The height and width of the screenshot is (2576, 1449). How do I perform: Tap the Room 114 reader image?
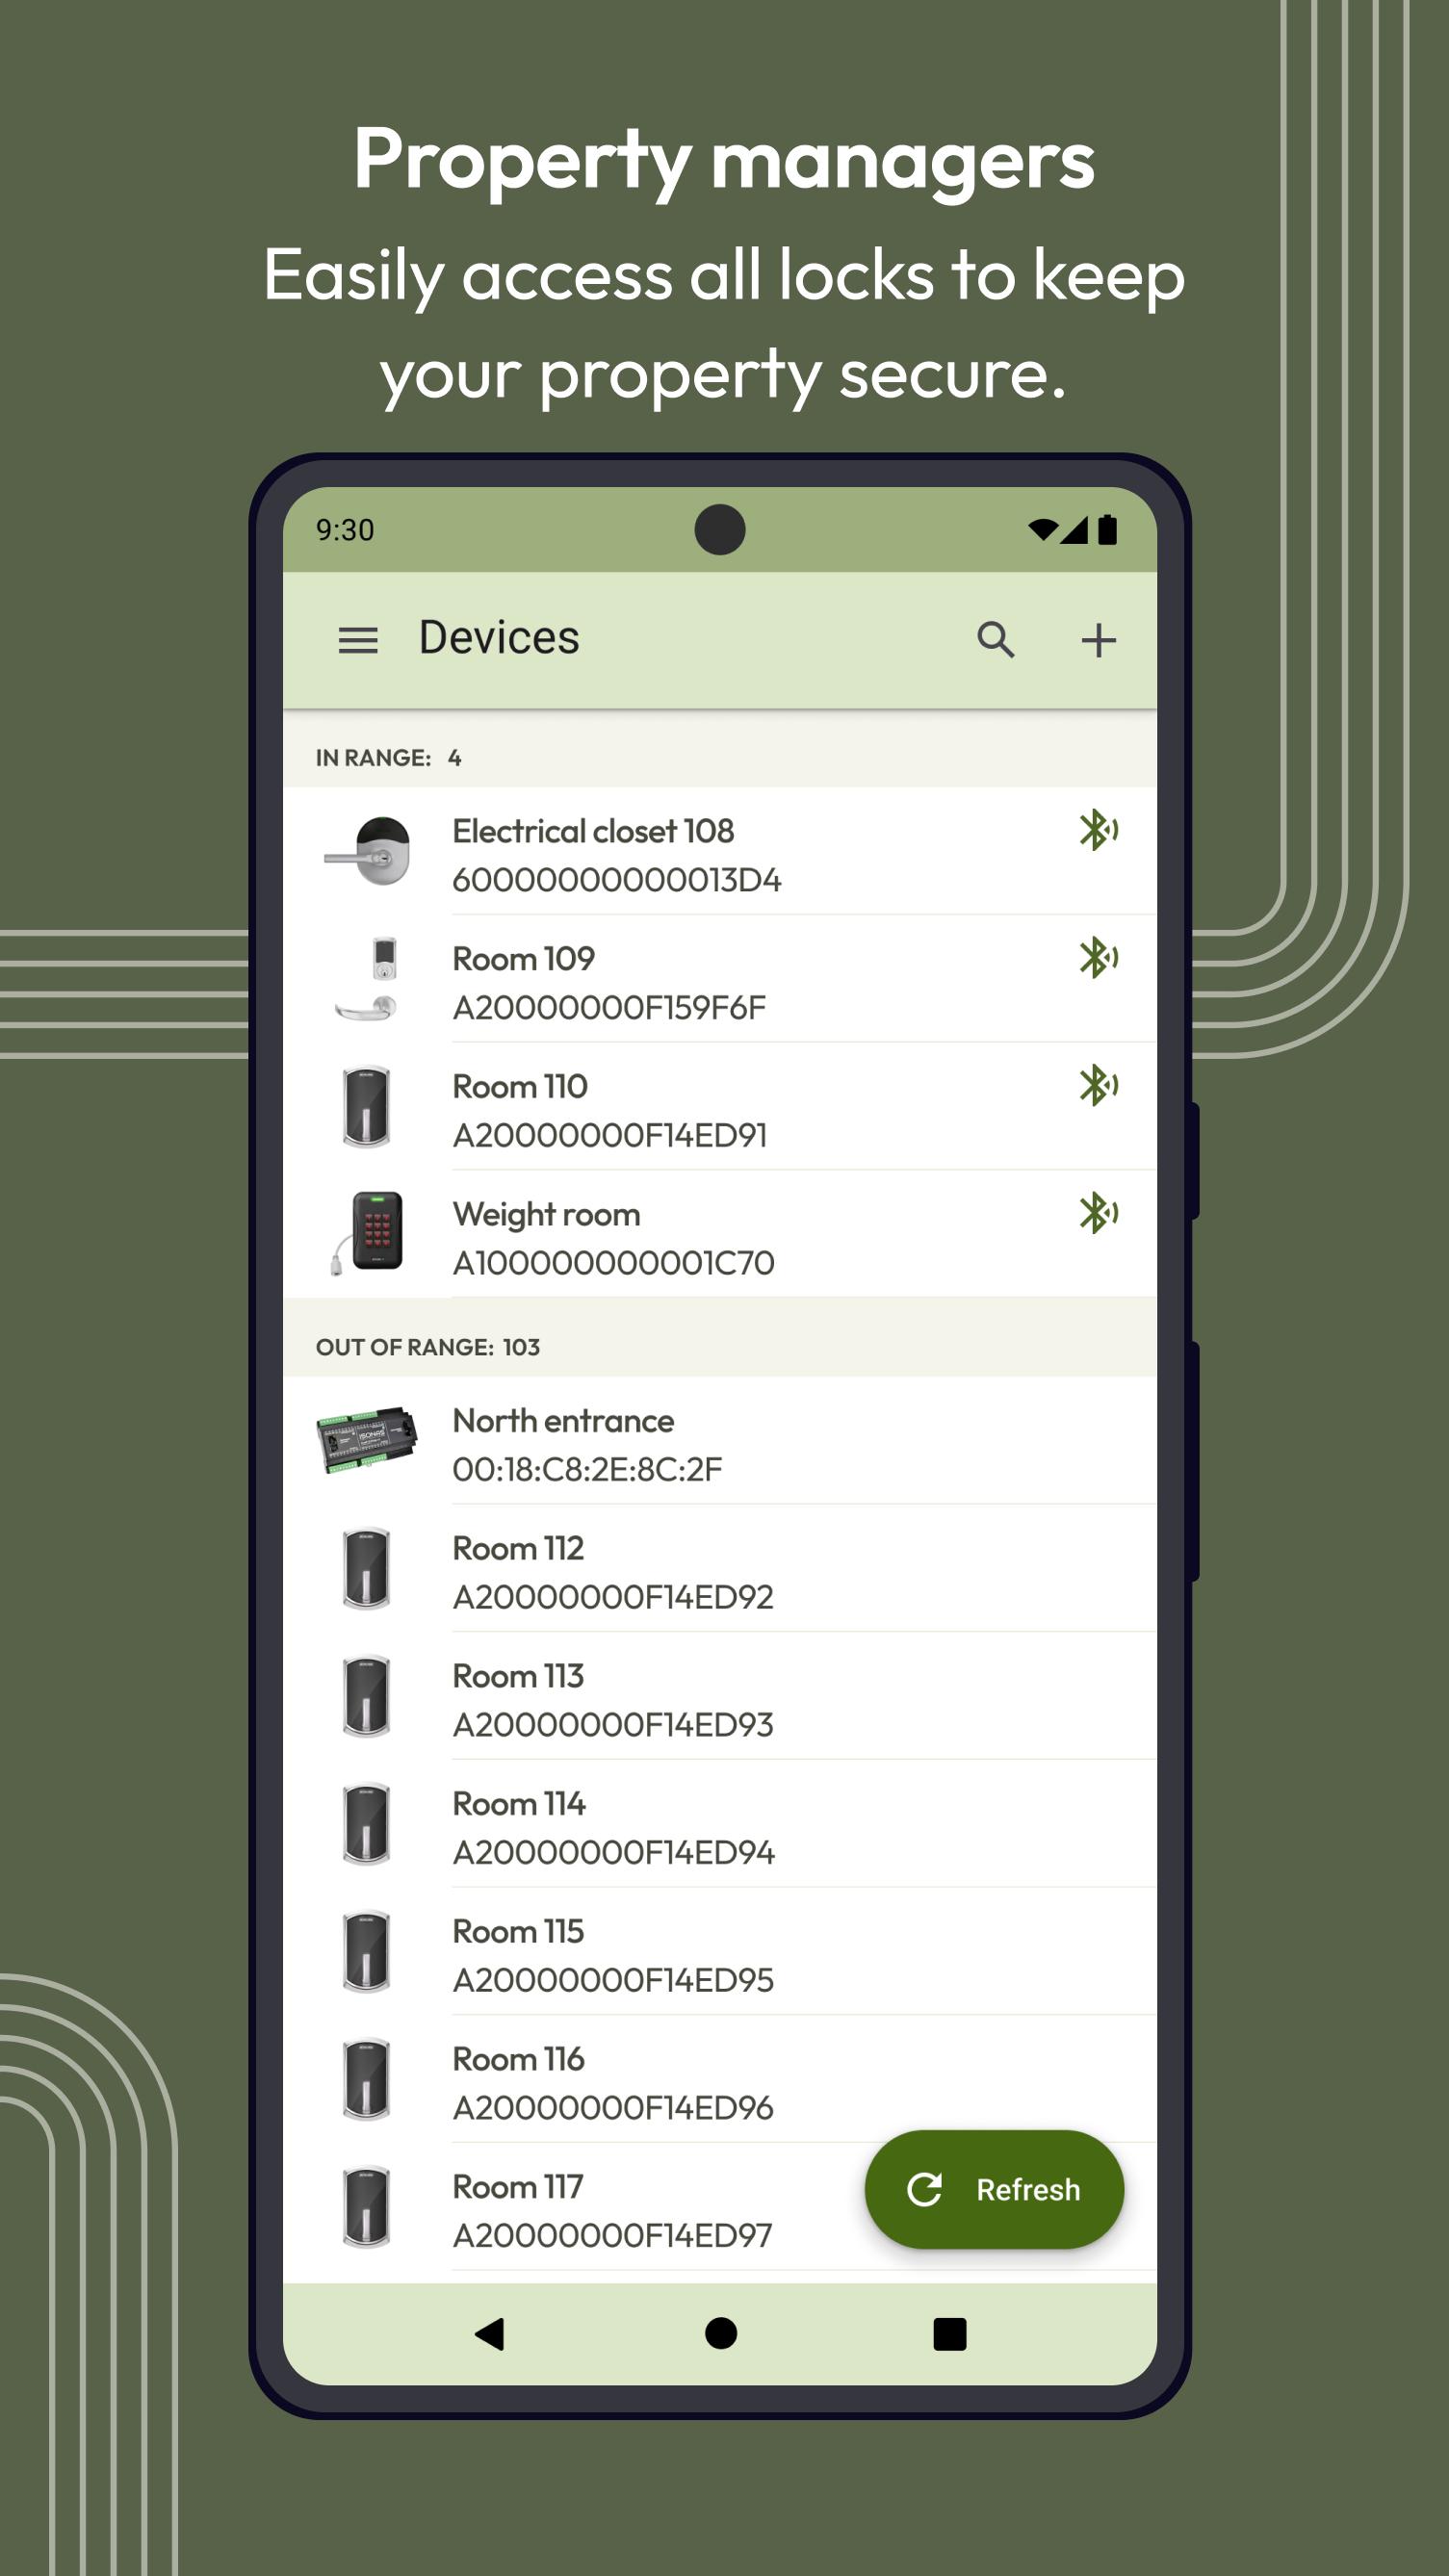pos(366,1825)
